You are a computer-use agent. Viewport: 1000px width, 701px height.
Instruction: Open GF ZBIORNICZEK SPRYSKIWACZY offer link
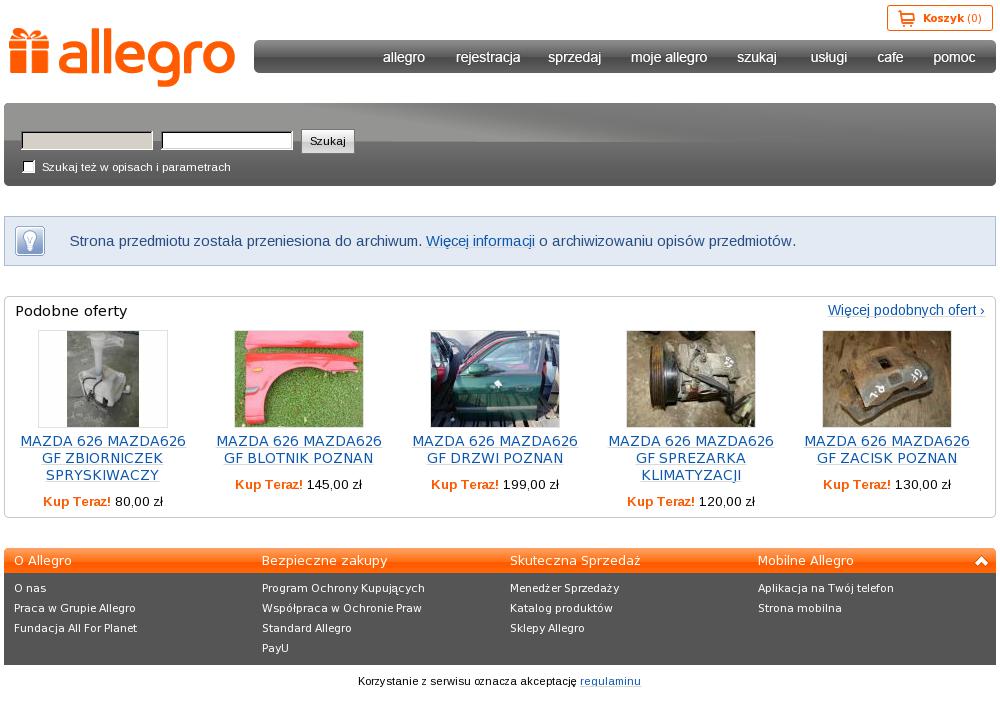103,458
